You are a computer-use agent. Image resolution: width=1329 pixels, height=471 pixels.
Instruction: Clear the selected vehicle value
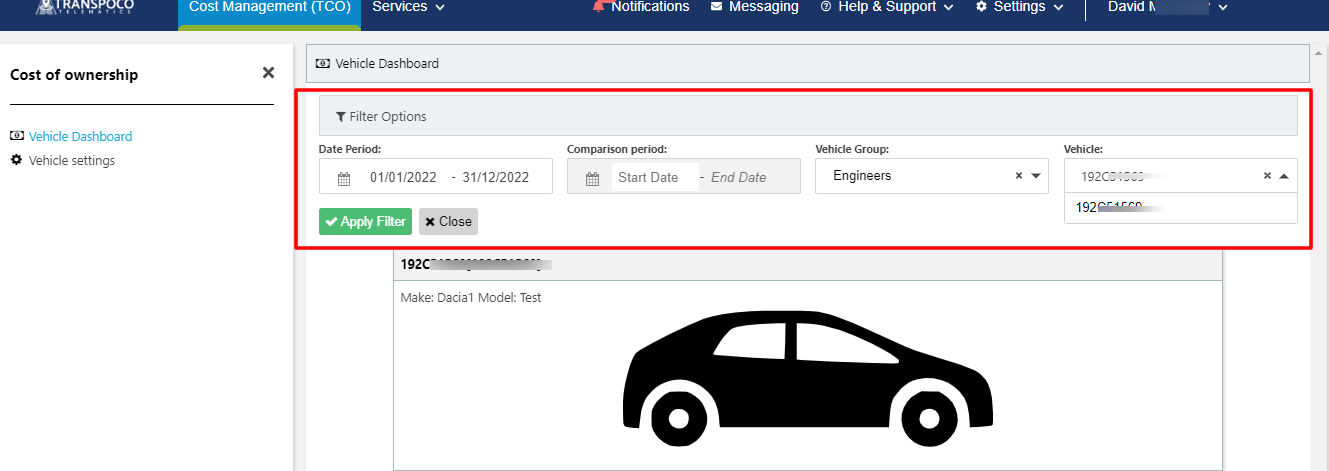(x=1267, y=176)
